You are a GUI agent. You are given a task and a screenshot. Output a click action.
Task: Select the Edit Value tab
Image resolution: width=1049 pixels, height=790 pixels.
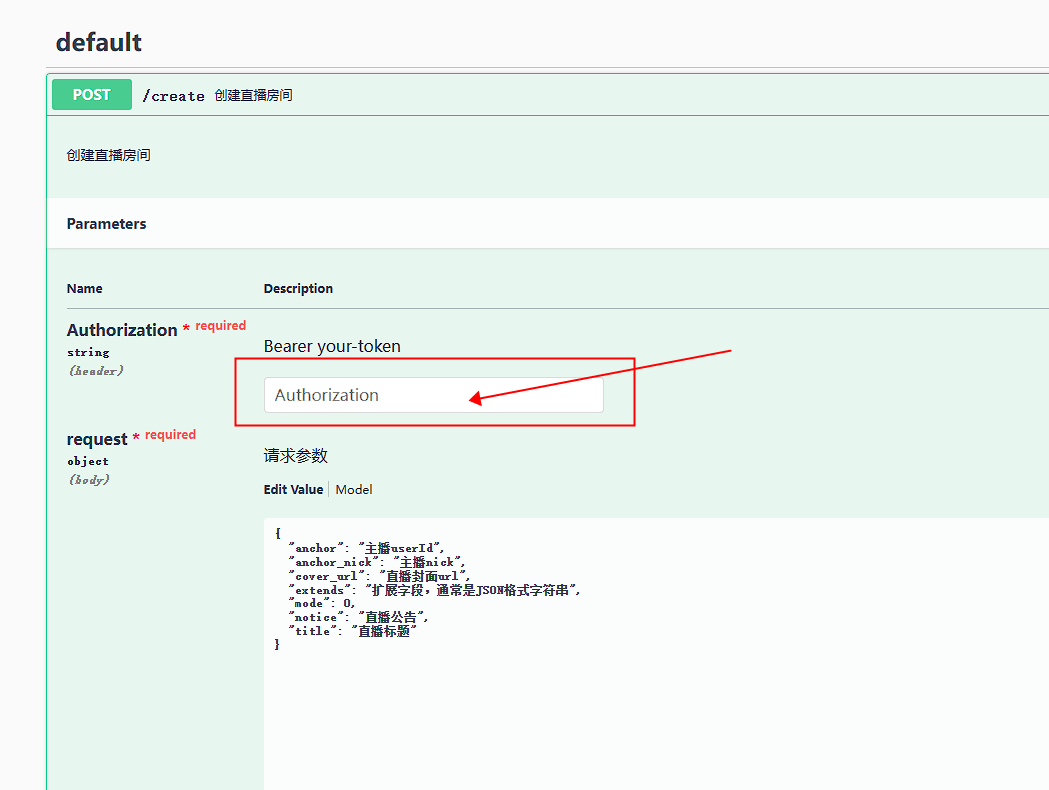coord(293,490)
